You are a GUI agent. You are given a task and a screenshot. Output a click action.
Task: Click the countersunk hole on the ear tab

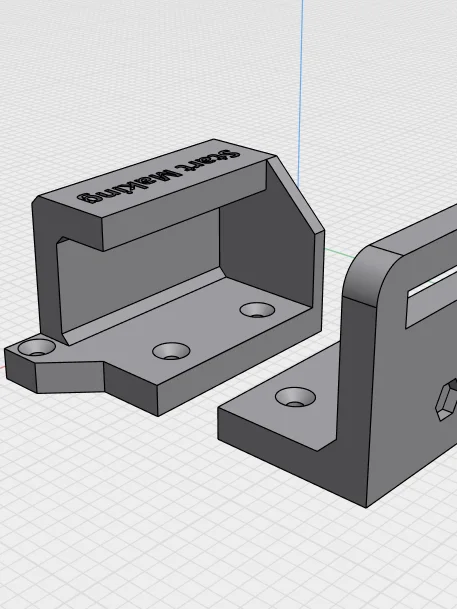(x=36, y=347)
